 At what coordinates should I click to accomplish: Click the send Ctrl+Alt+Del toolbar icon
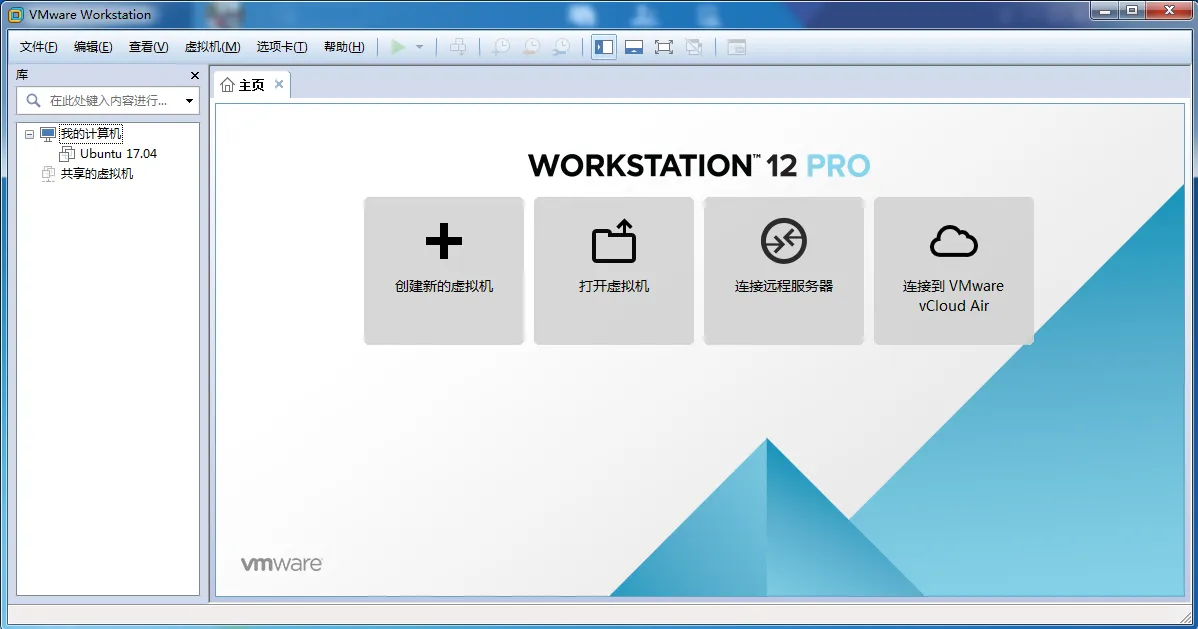click(x=458, y=47)
